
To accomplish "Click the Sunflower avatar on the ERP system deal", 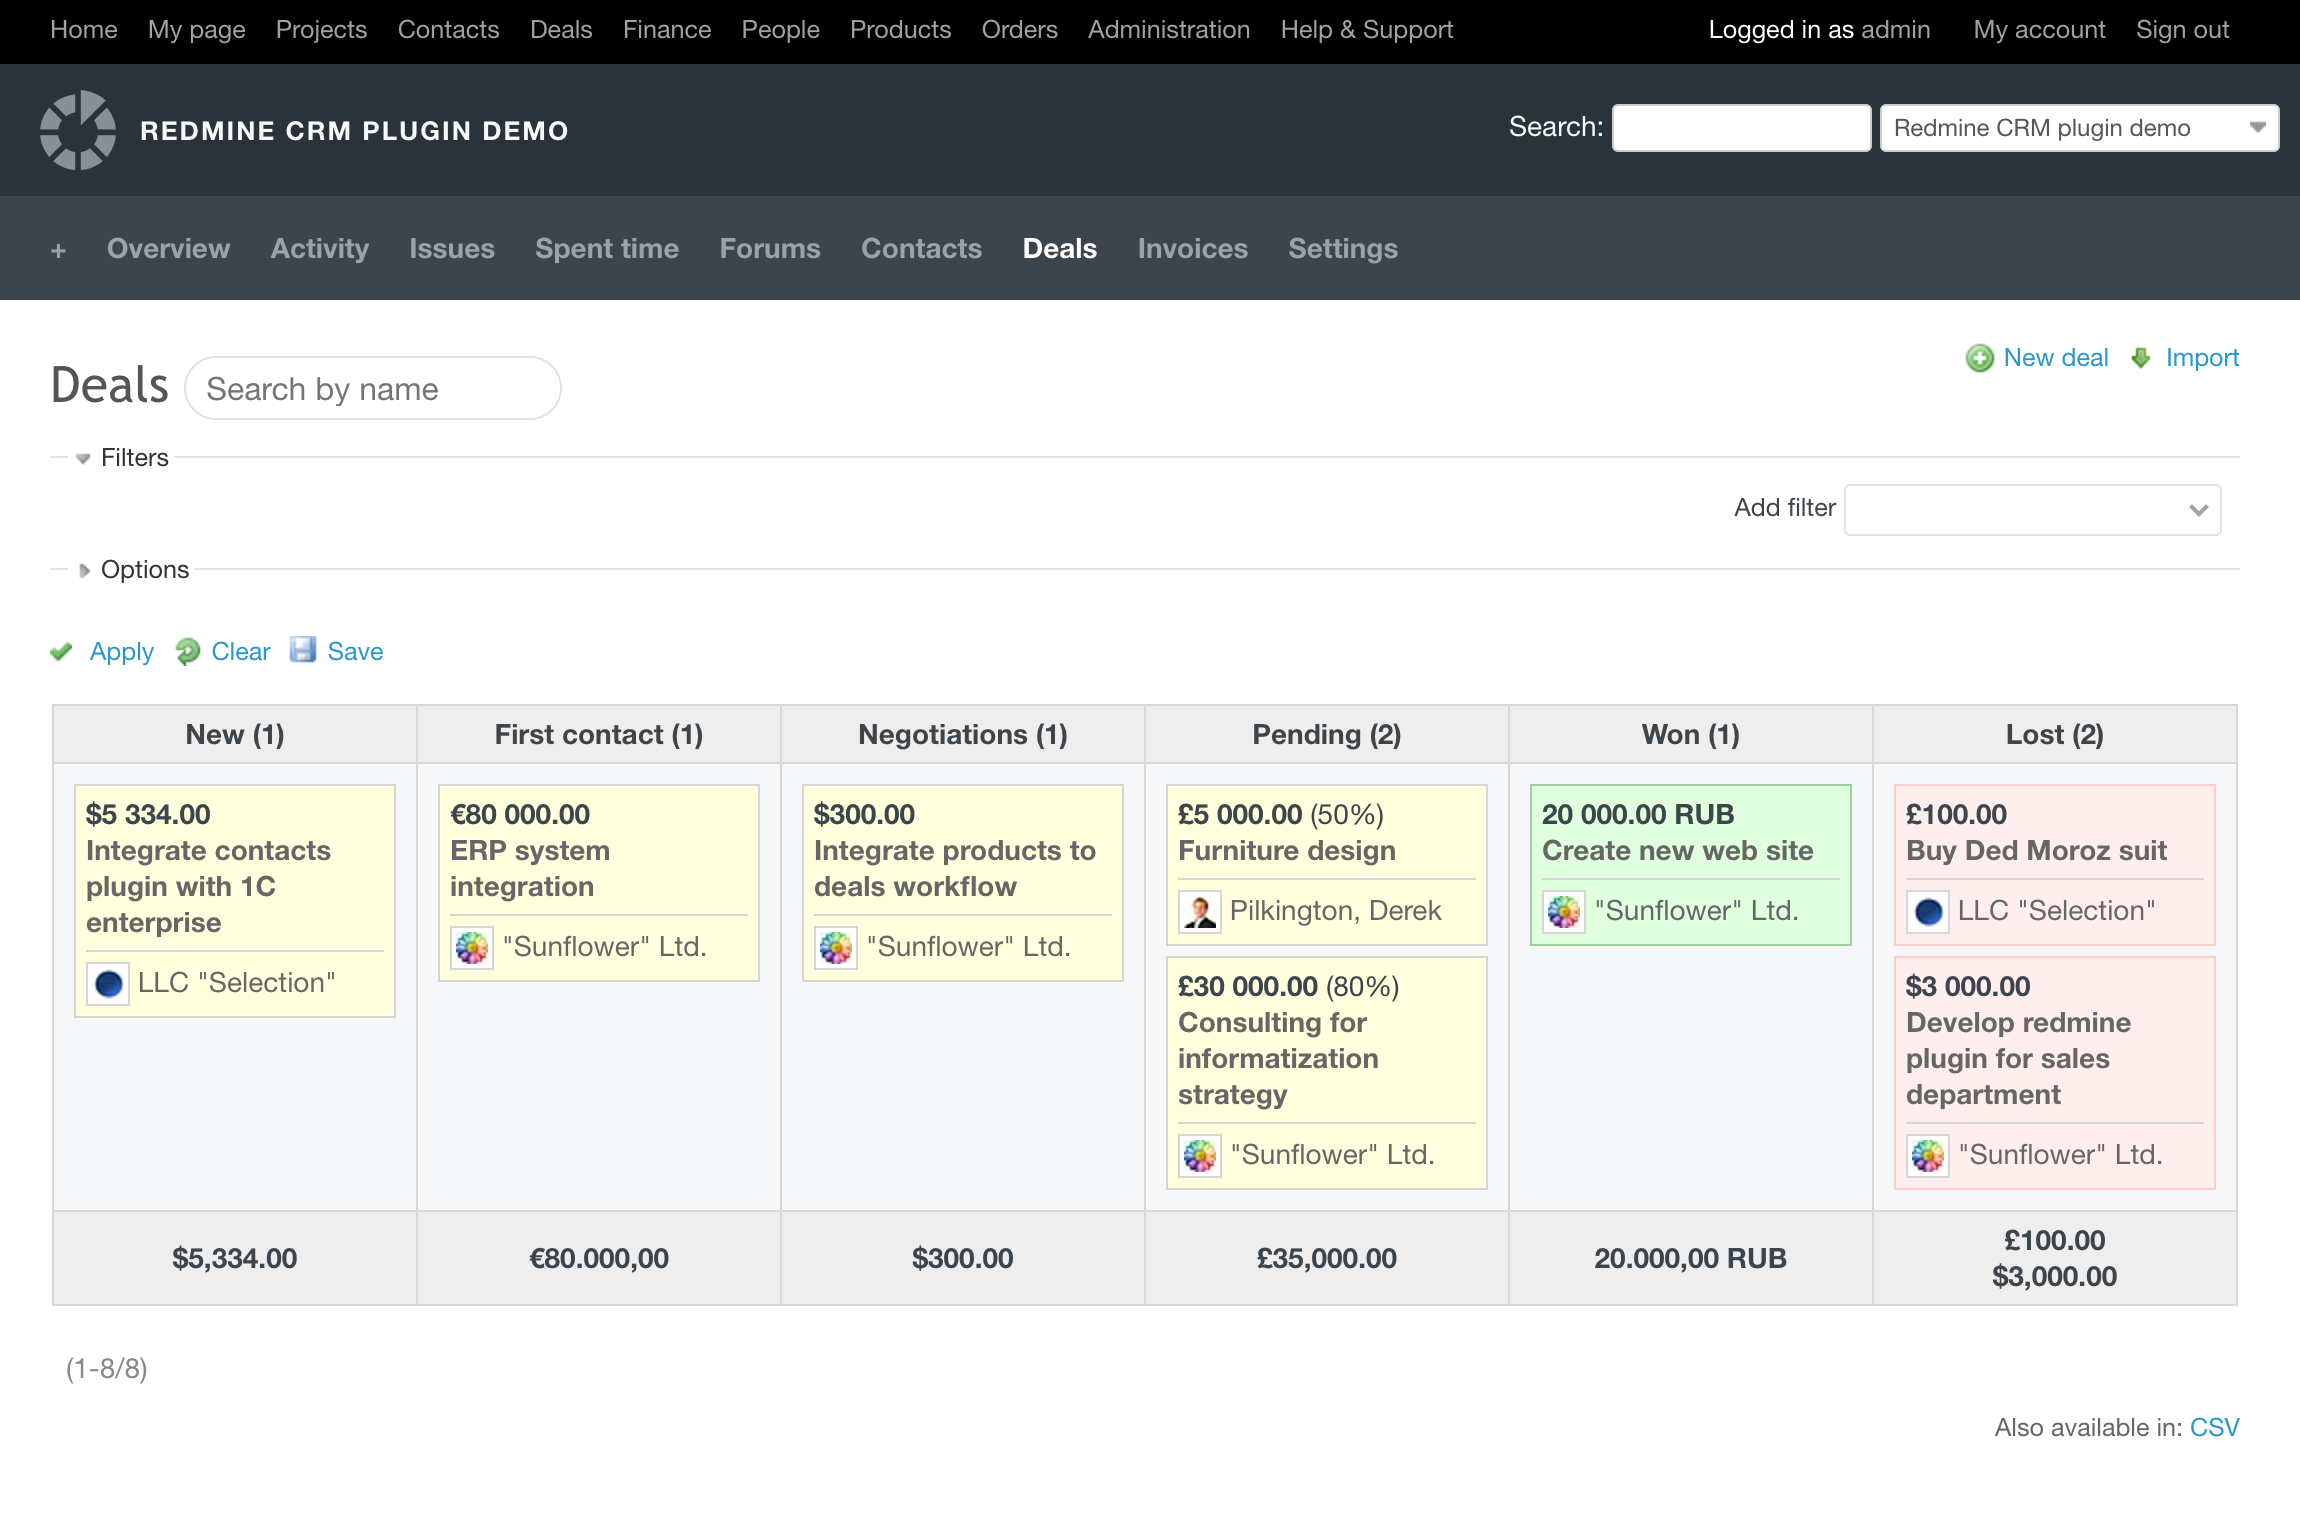I will (x=472, y=947).
